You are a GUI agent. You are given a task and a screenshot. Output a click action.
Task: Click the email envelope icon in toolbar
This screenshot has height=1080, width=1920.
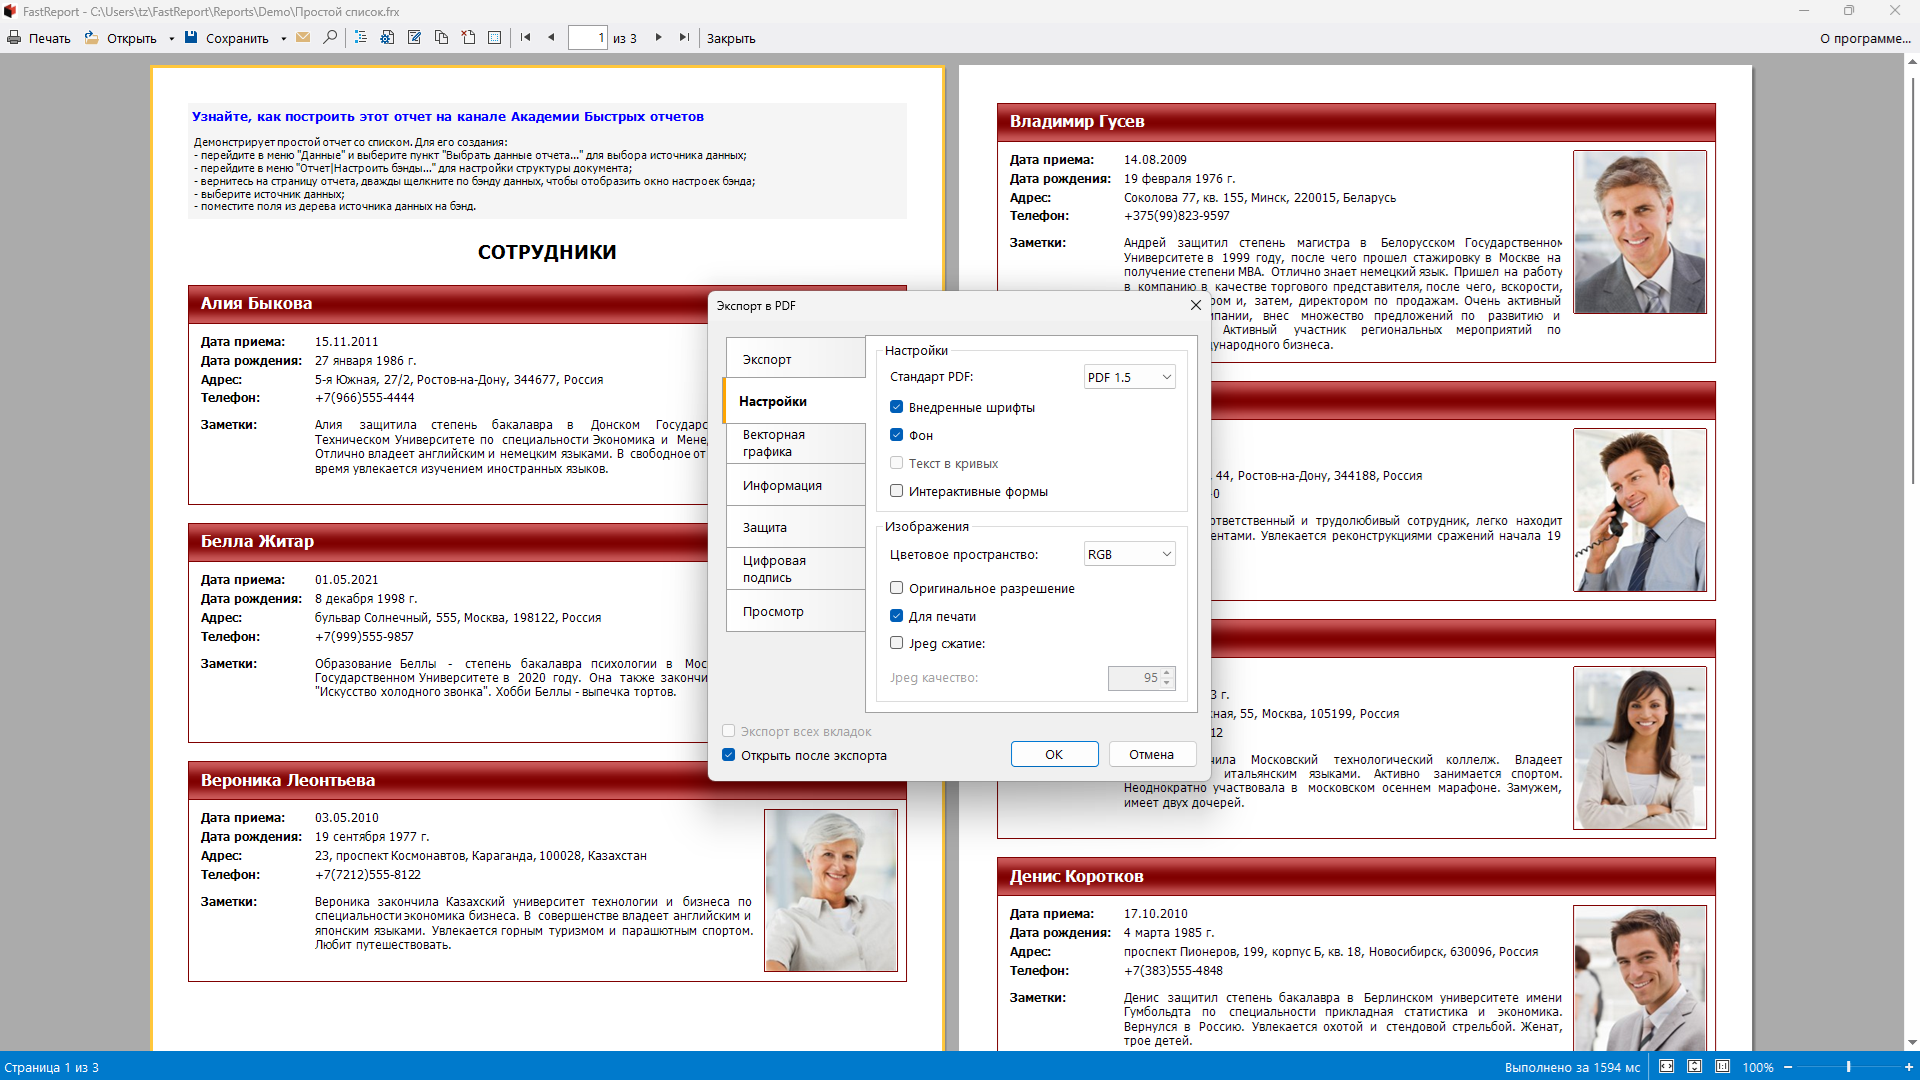pos(303,38)
